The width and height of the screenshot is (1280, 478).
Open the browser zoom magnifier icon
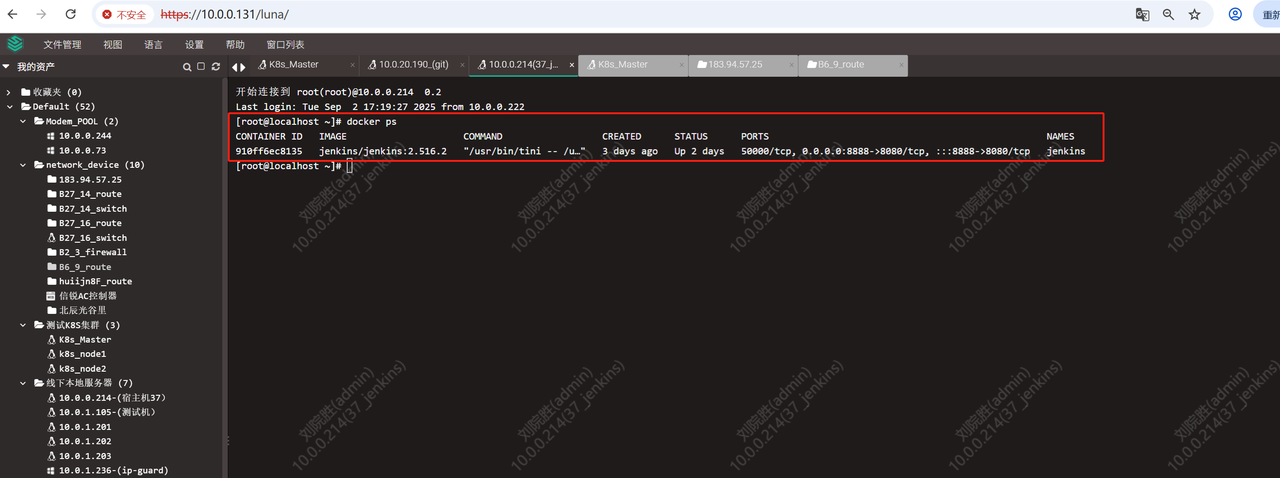[1168, 15]
